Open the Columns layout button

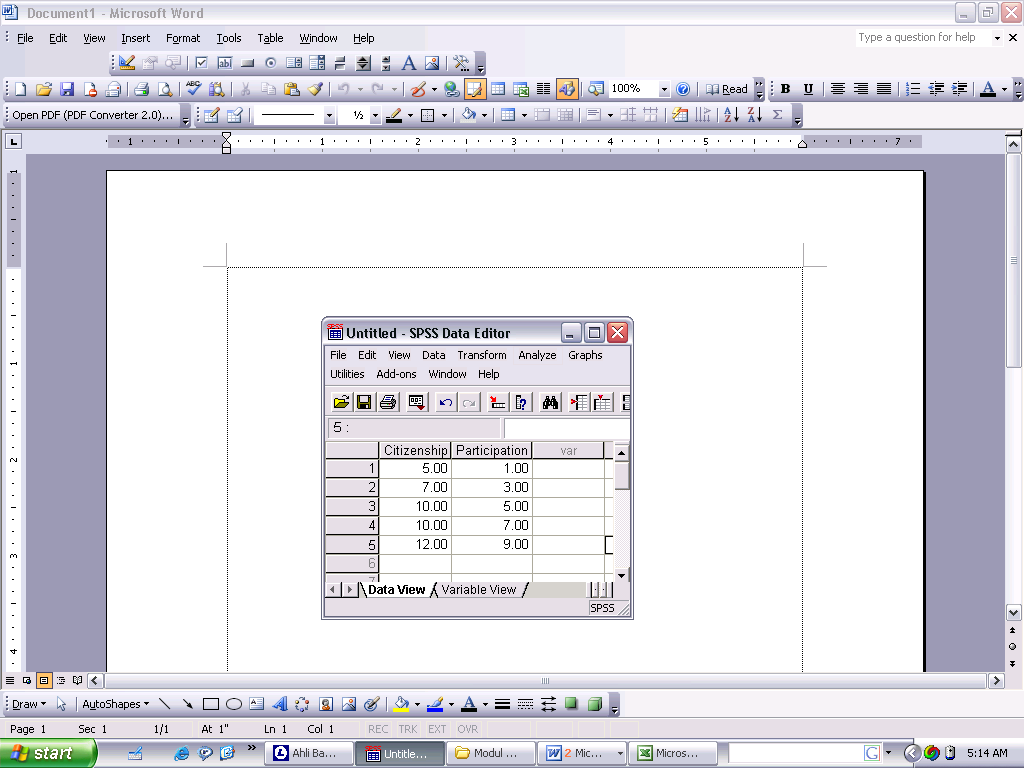click(543, 89)
